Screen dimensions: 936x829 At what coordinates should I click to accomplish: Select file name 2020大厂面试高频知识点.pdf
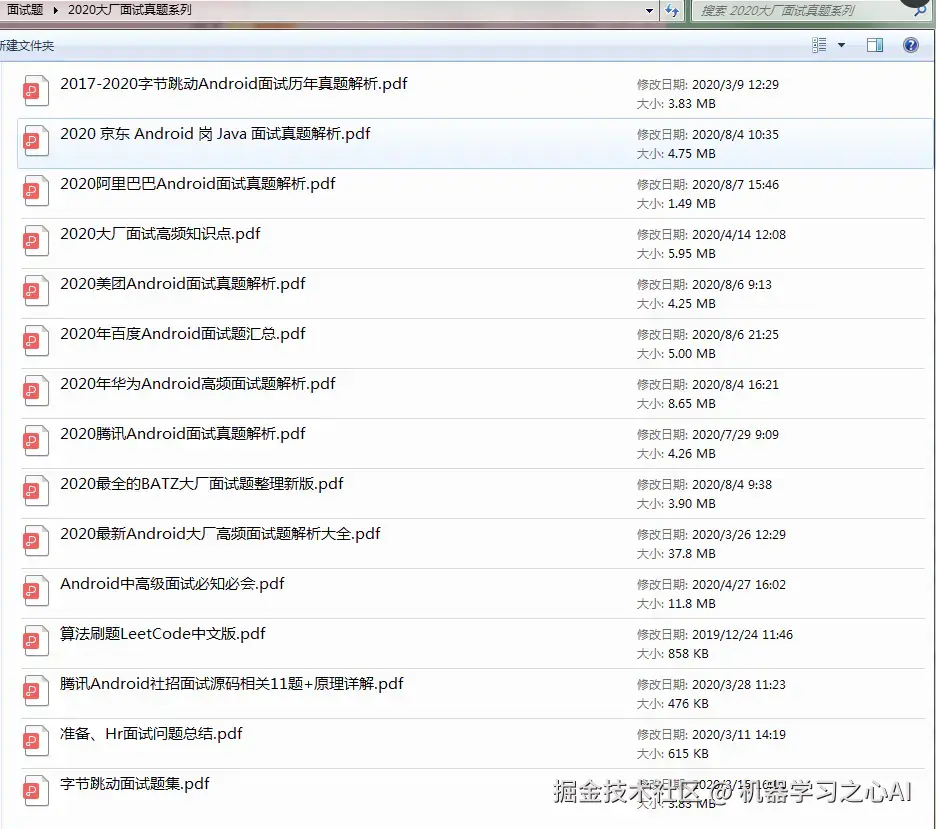[x=160, y=234]
